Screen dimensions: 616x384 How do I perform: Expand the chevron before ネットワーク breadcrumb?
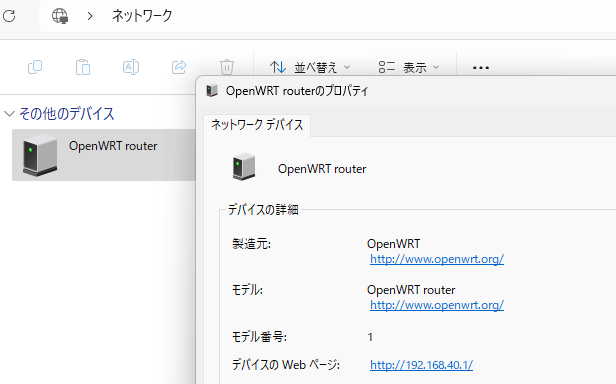coord(90,16)
